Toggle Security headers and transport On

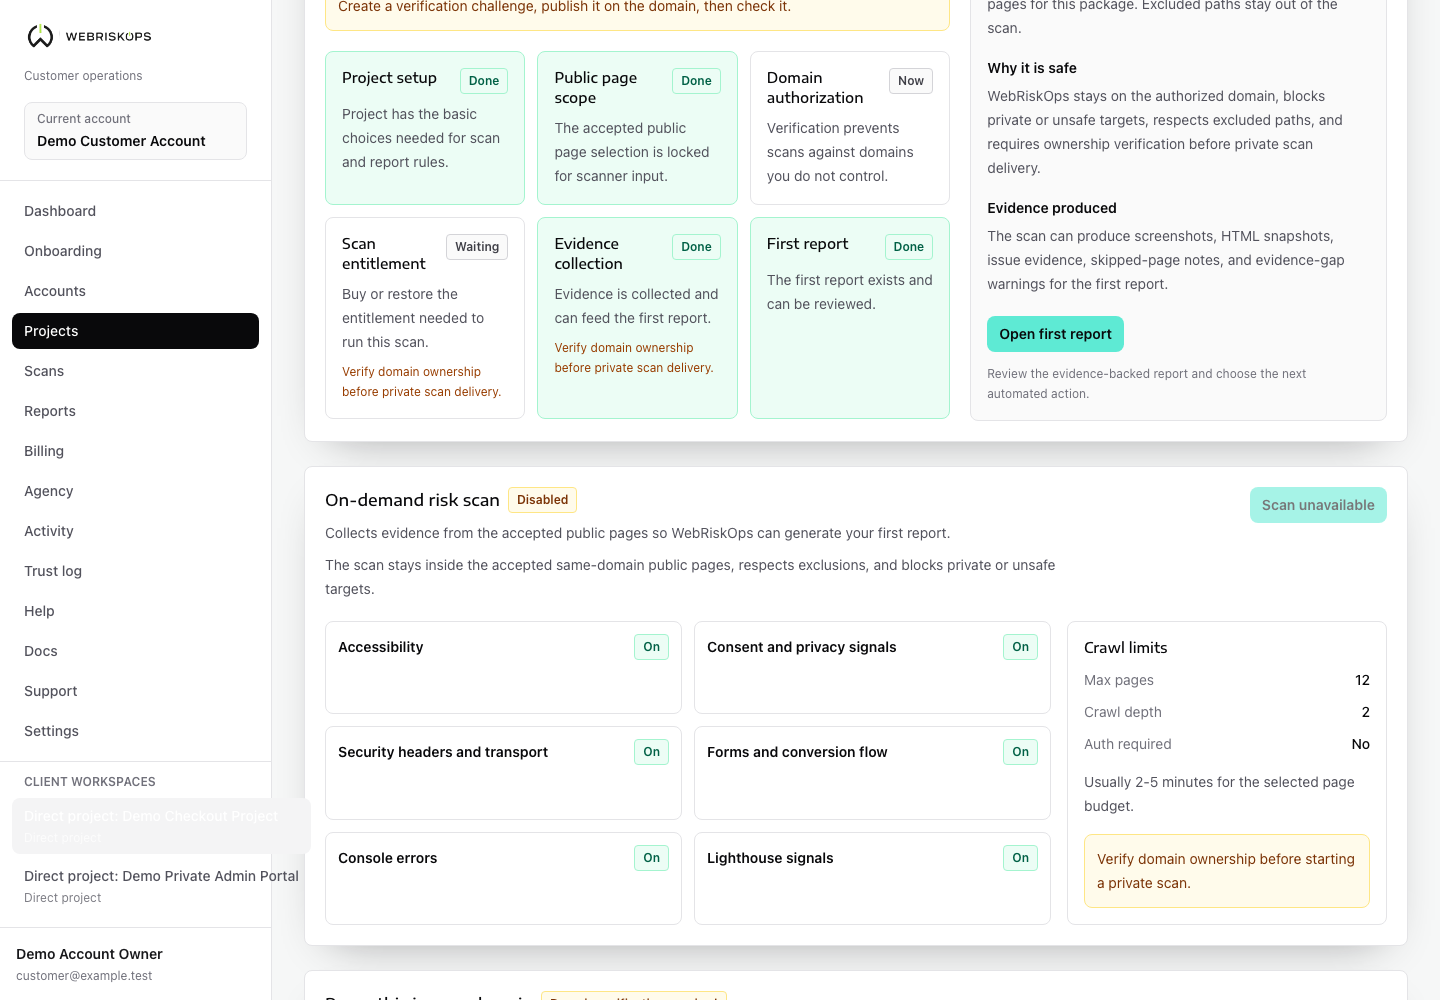click(x=651, y=752)
